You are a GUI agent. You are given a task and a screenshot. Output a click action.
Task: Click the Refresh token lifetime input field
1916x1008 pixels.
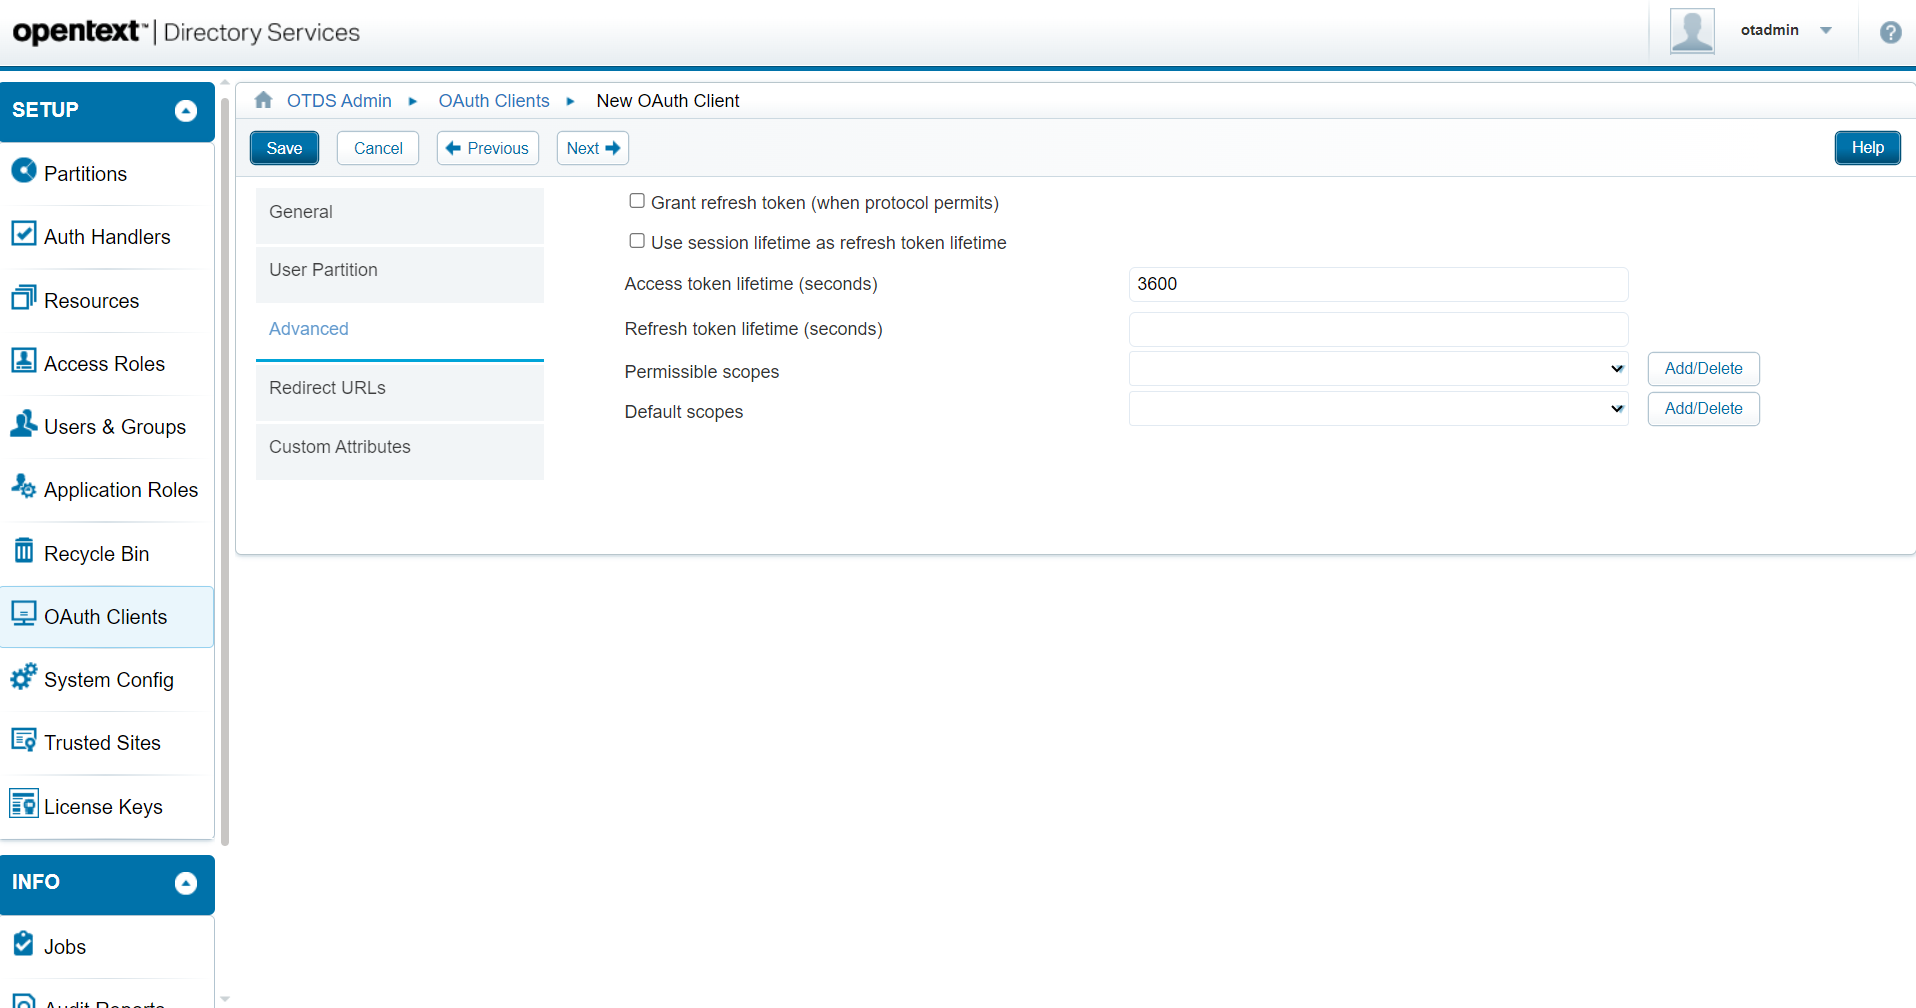(x=1378, y=329)
